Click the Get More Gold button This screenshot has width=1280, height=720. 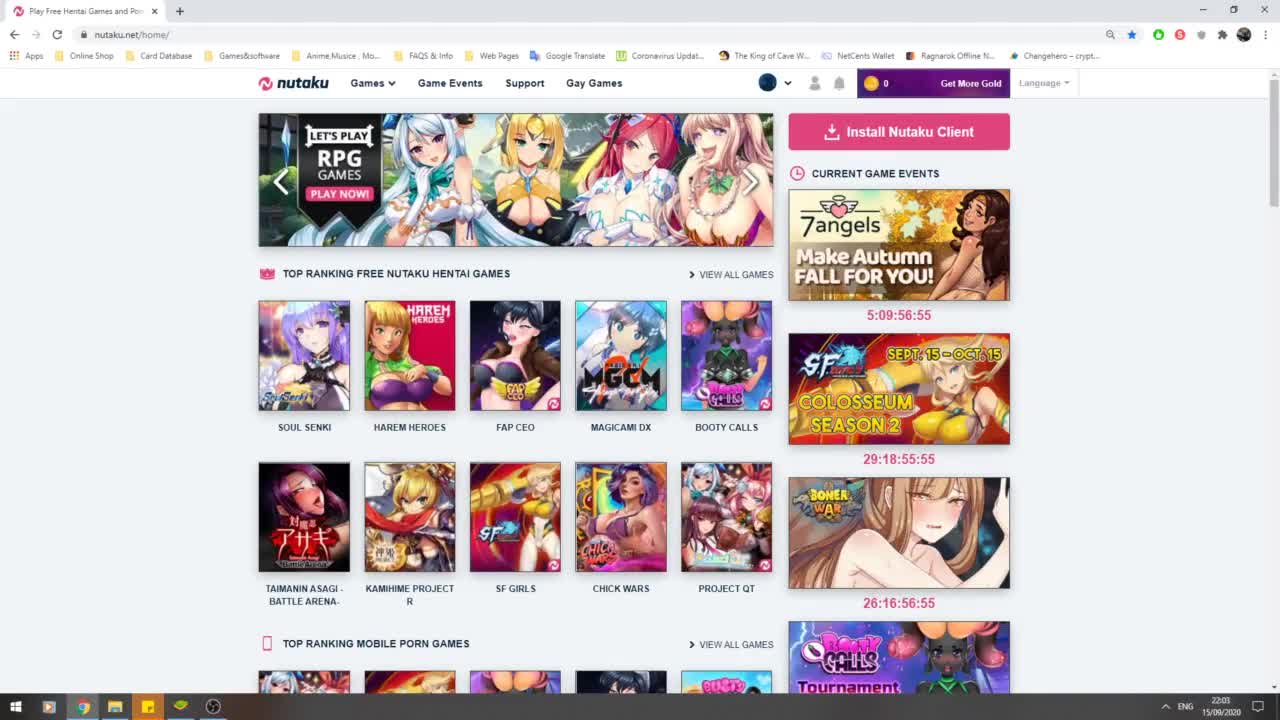click(970, 83)
